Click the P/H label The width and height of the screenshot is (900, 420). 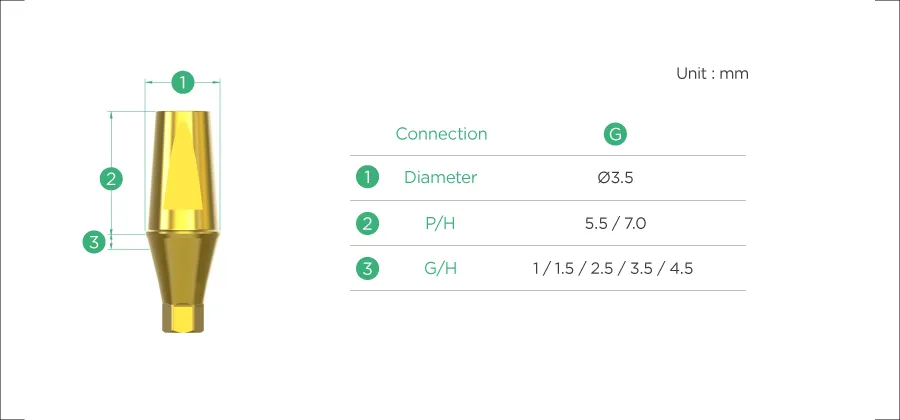coord(440,223)
